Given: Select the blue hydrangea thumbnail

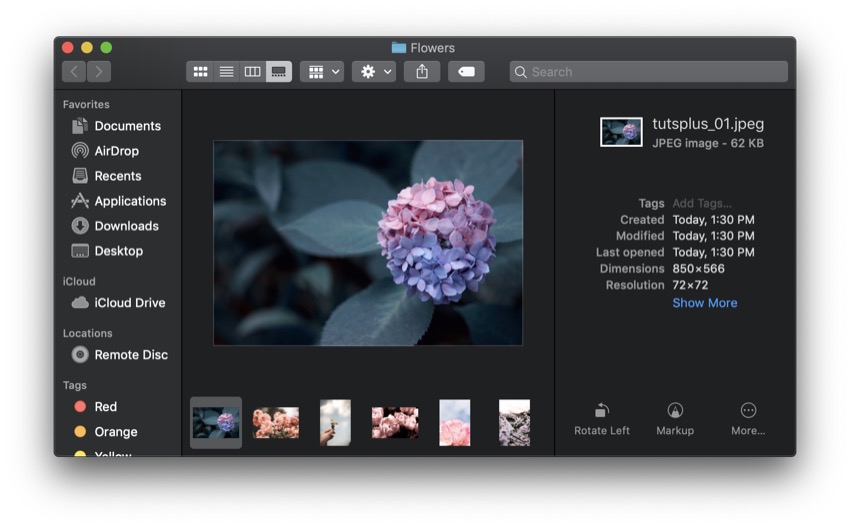Looking at the screenshot, I should [x=216, y=423].
